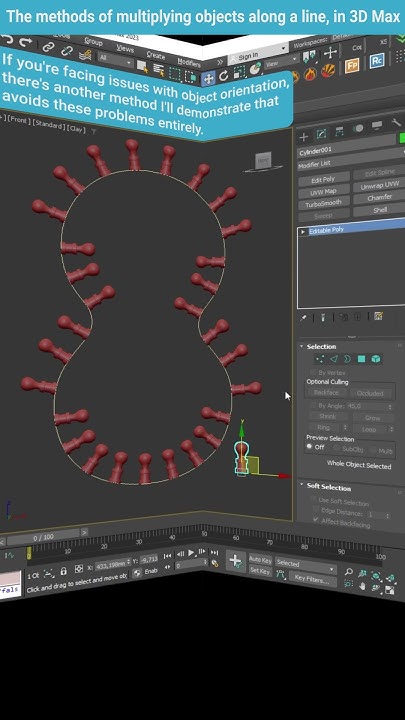Click the Rc plugin icon
This screenshot has height=720, width=405.
tap(377, 60)
